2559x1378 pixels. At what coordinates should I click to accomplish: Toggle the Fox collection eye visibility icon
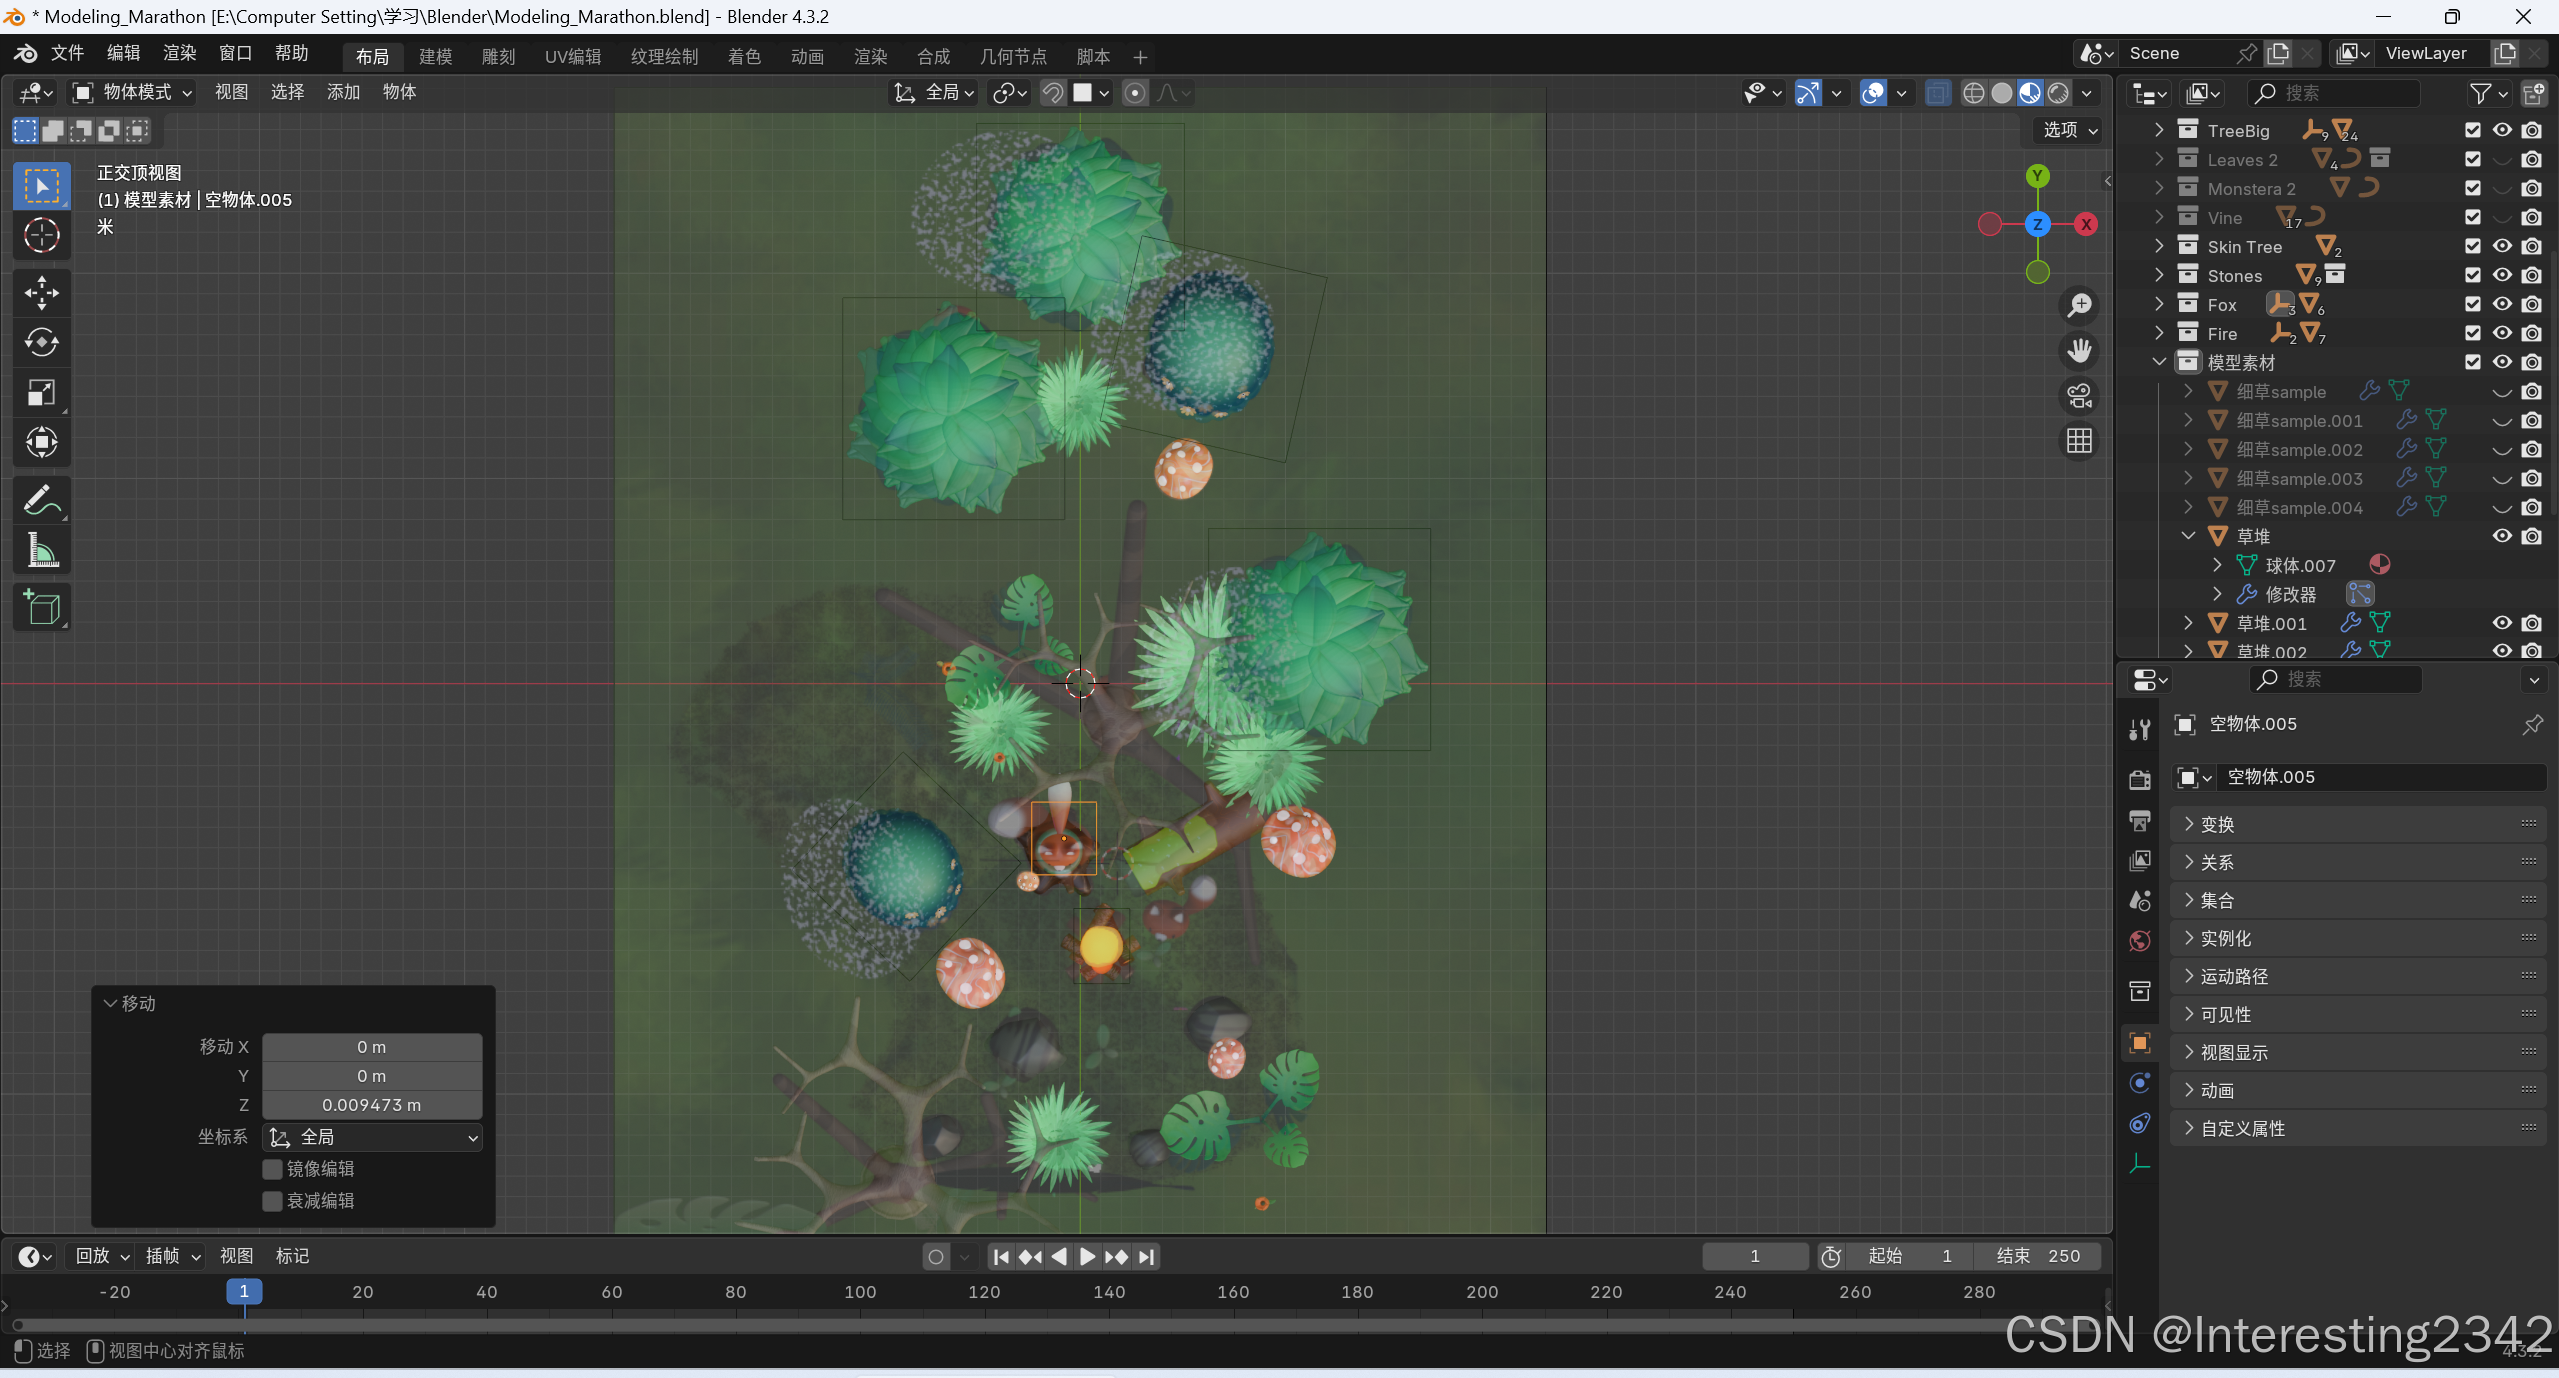pos(2502,304)
